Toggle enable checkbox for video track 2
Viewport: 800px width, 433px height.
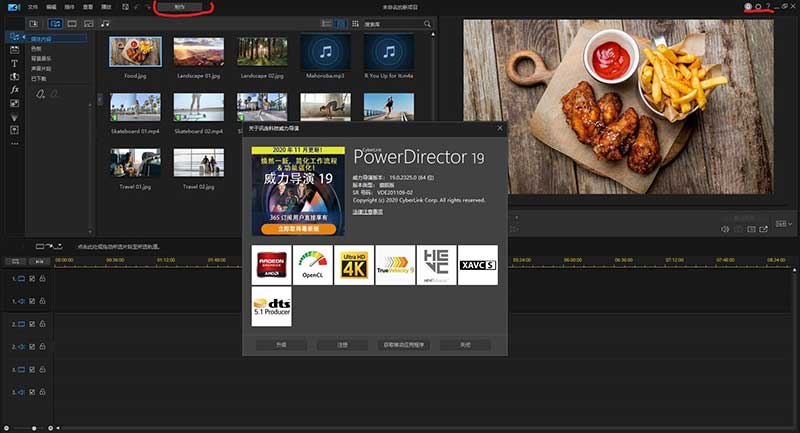click(x=32, y=324)
